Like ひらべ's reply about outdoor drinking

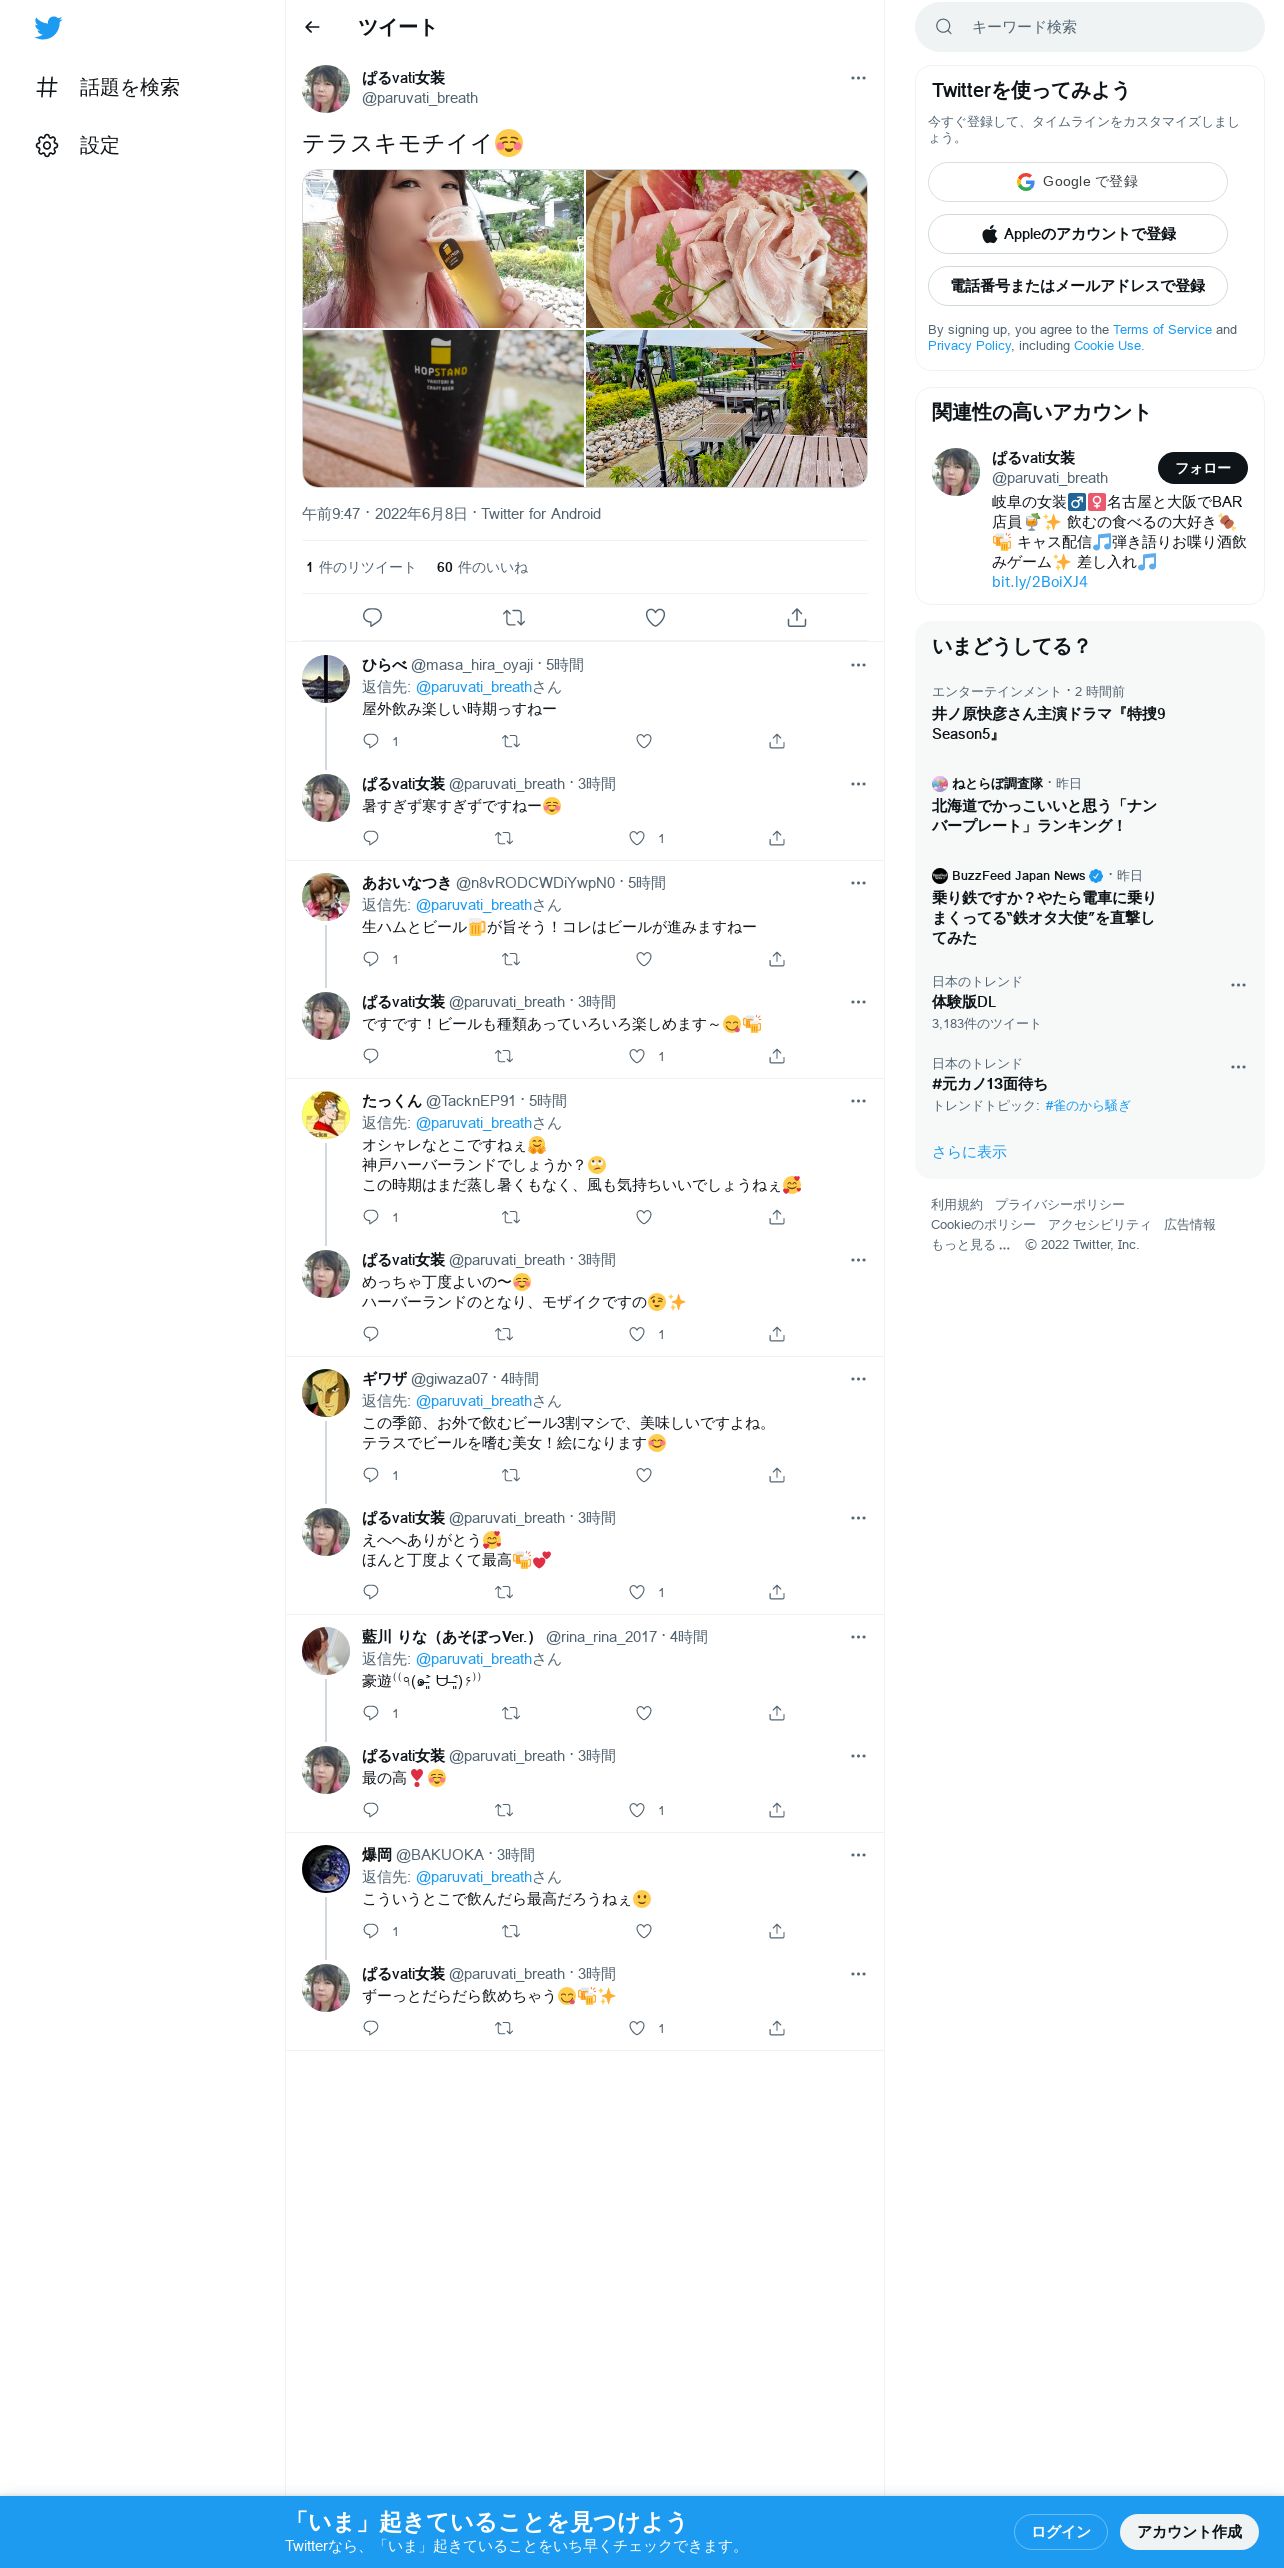point(644,741)
